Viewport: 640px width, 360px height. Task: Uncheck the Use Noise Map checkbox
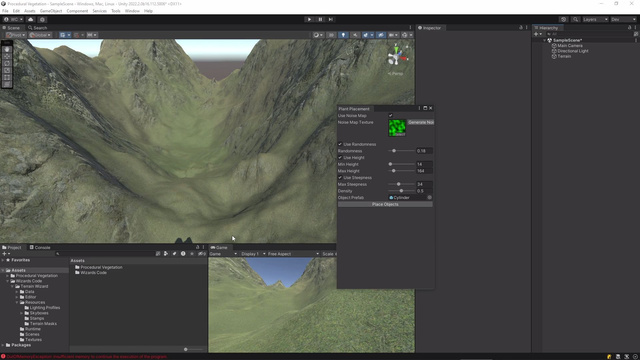coord(391,116)
